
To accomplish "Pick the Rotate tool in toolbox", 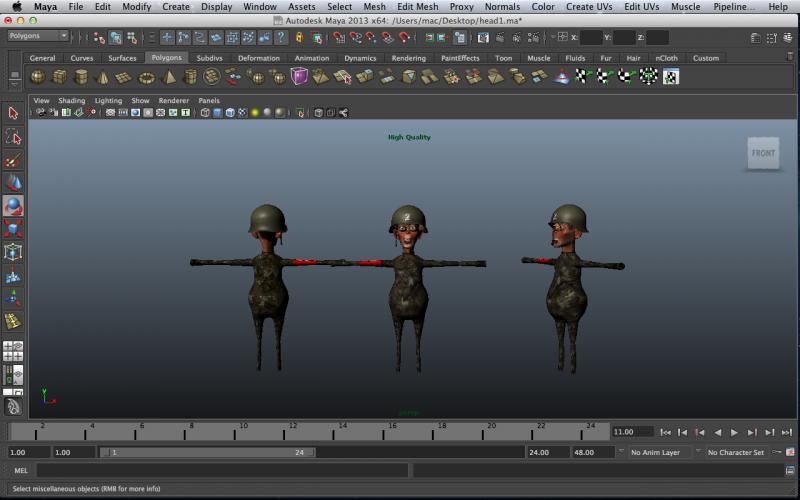I will coord(13,206).
